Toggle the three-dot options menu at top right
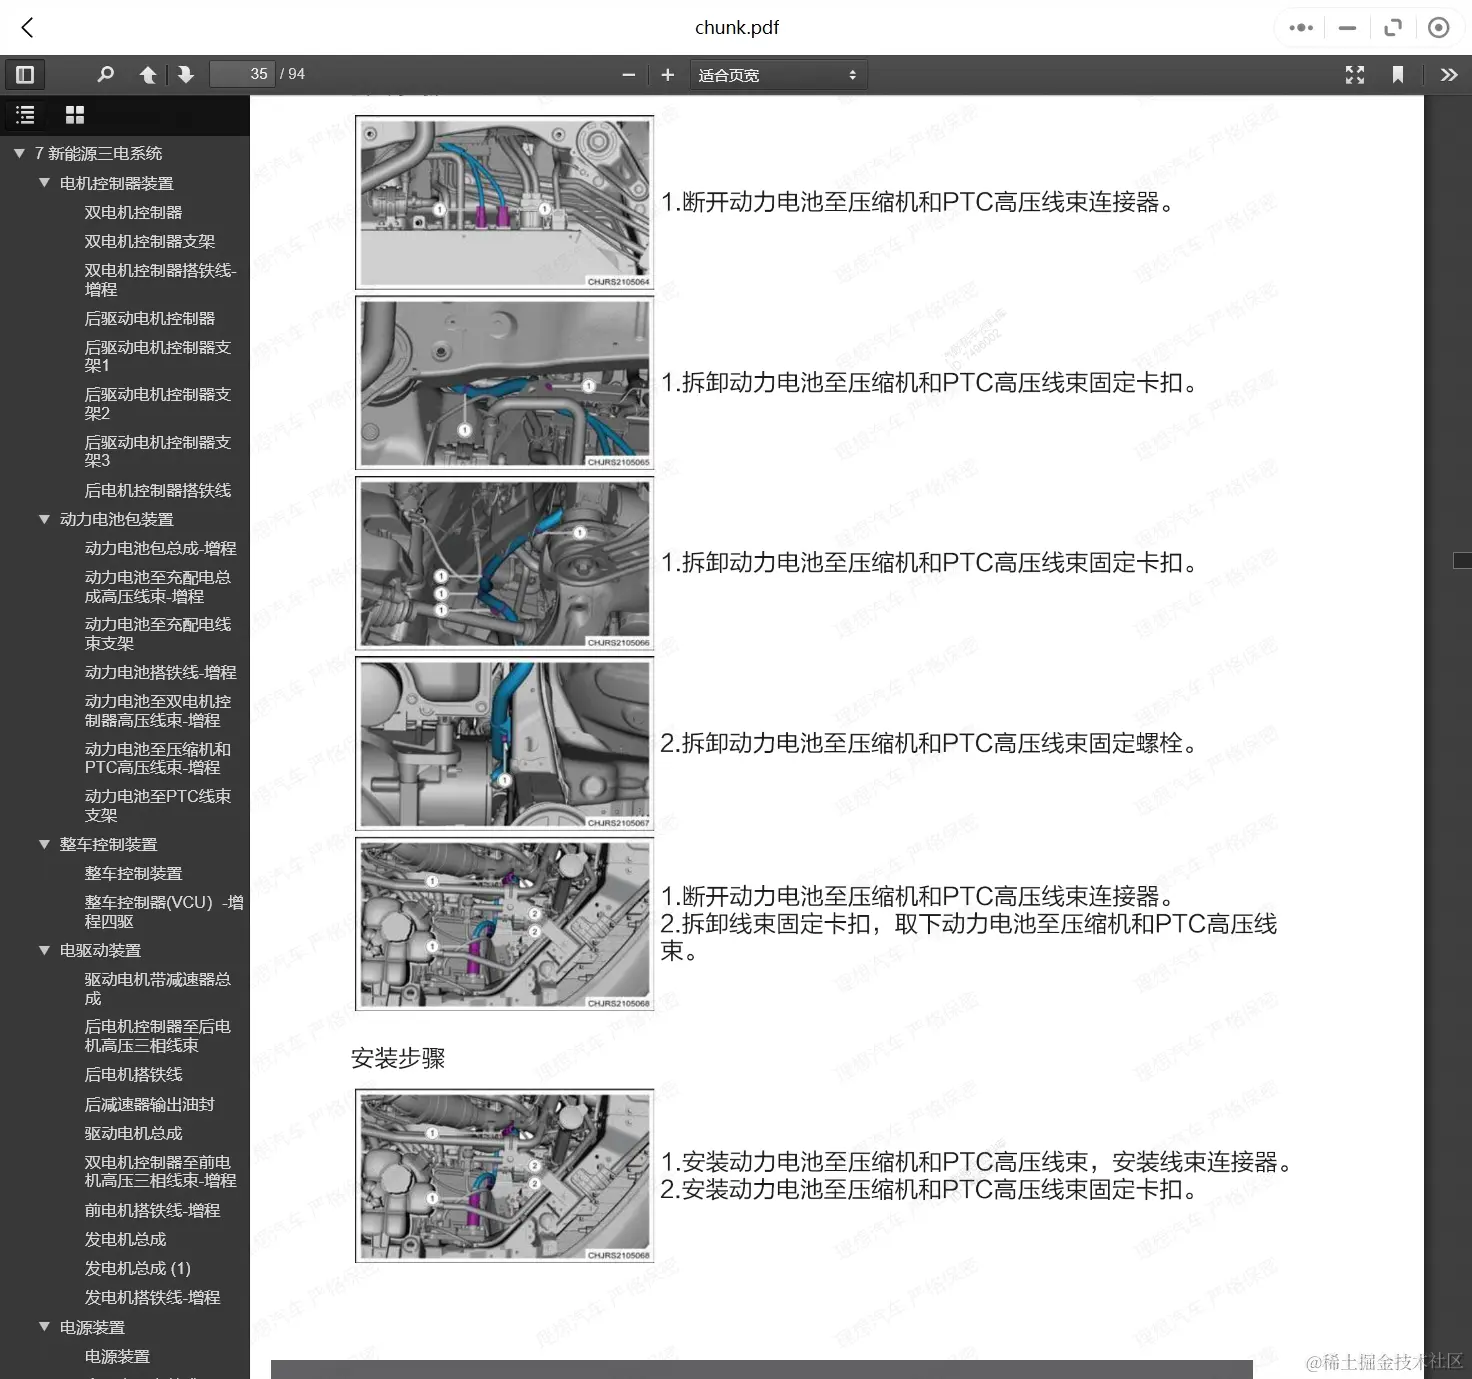The image size is (1472, 1379). click(1300, 27)
